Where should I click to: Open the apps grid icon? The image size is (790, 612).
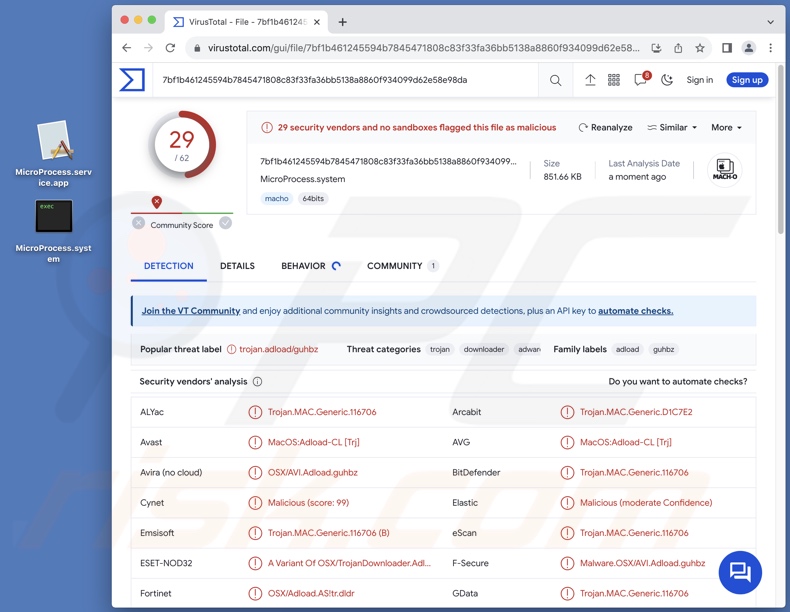[614, 80]
